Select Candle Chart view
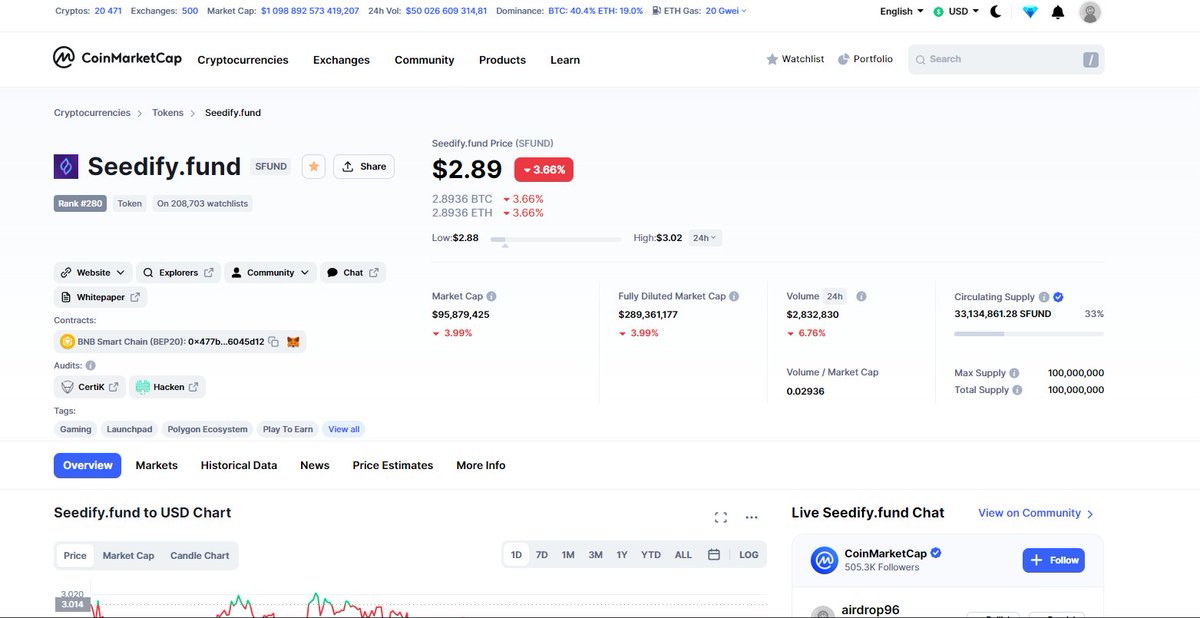The image size is (1200, 618). [200, 555]
